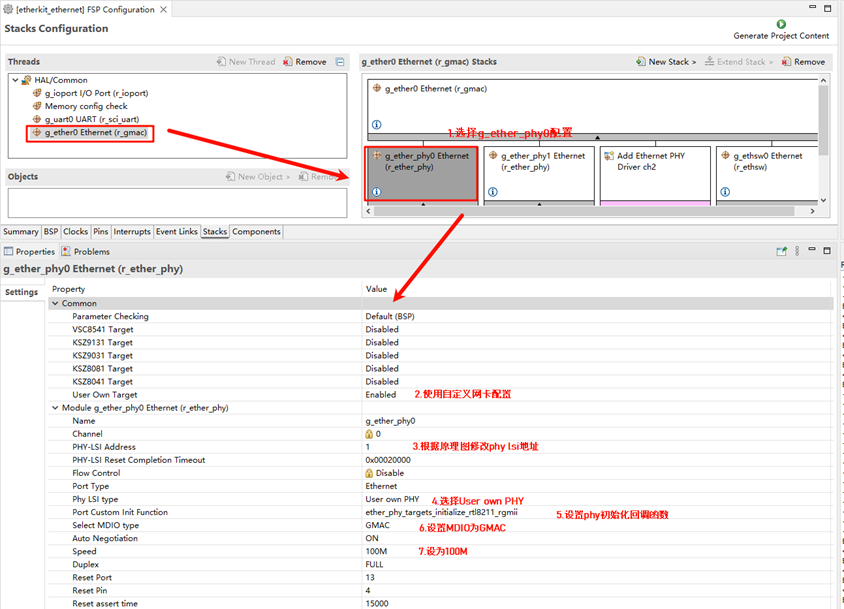Click the Stacks pane horizontal scrollbar
The image size is (844, 609).
click(590, 211)
